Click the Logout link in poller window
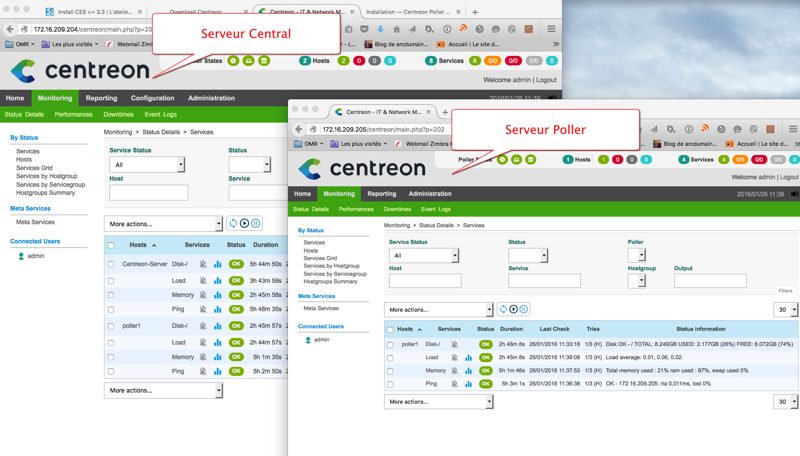 pos(789,177)
